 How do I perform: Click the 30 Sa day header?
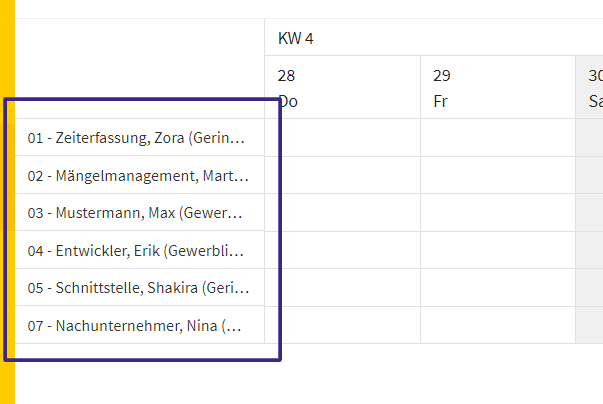coord(590,87)
